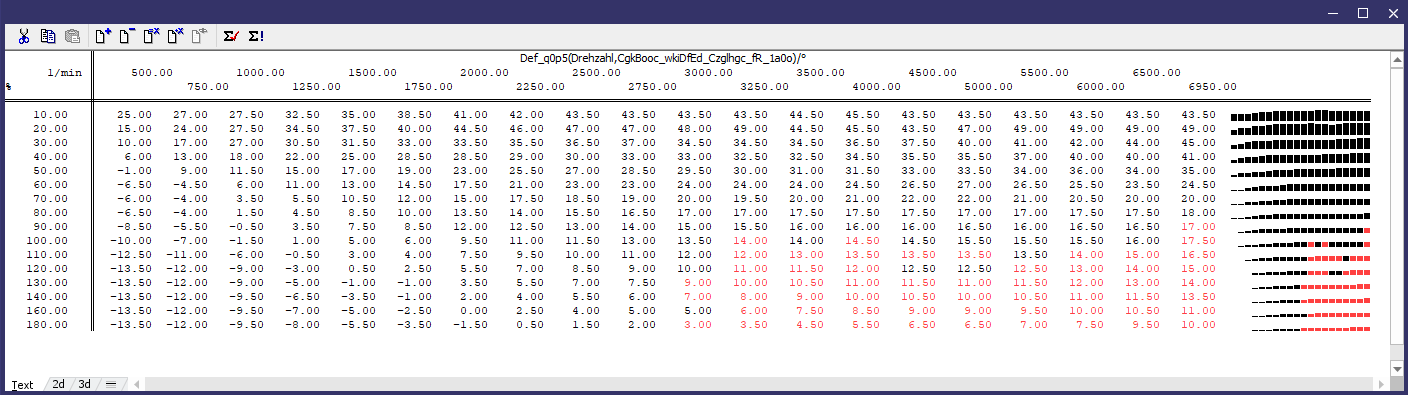The height and width of the screenshot is (395, 1408).
Task: Click the vertical scrollbar down arrow
Action: [x=1397, y=369]
